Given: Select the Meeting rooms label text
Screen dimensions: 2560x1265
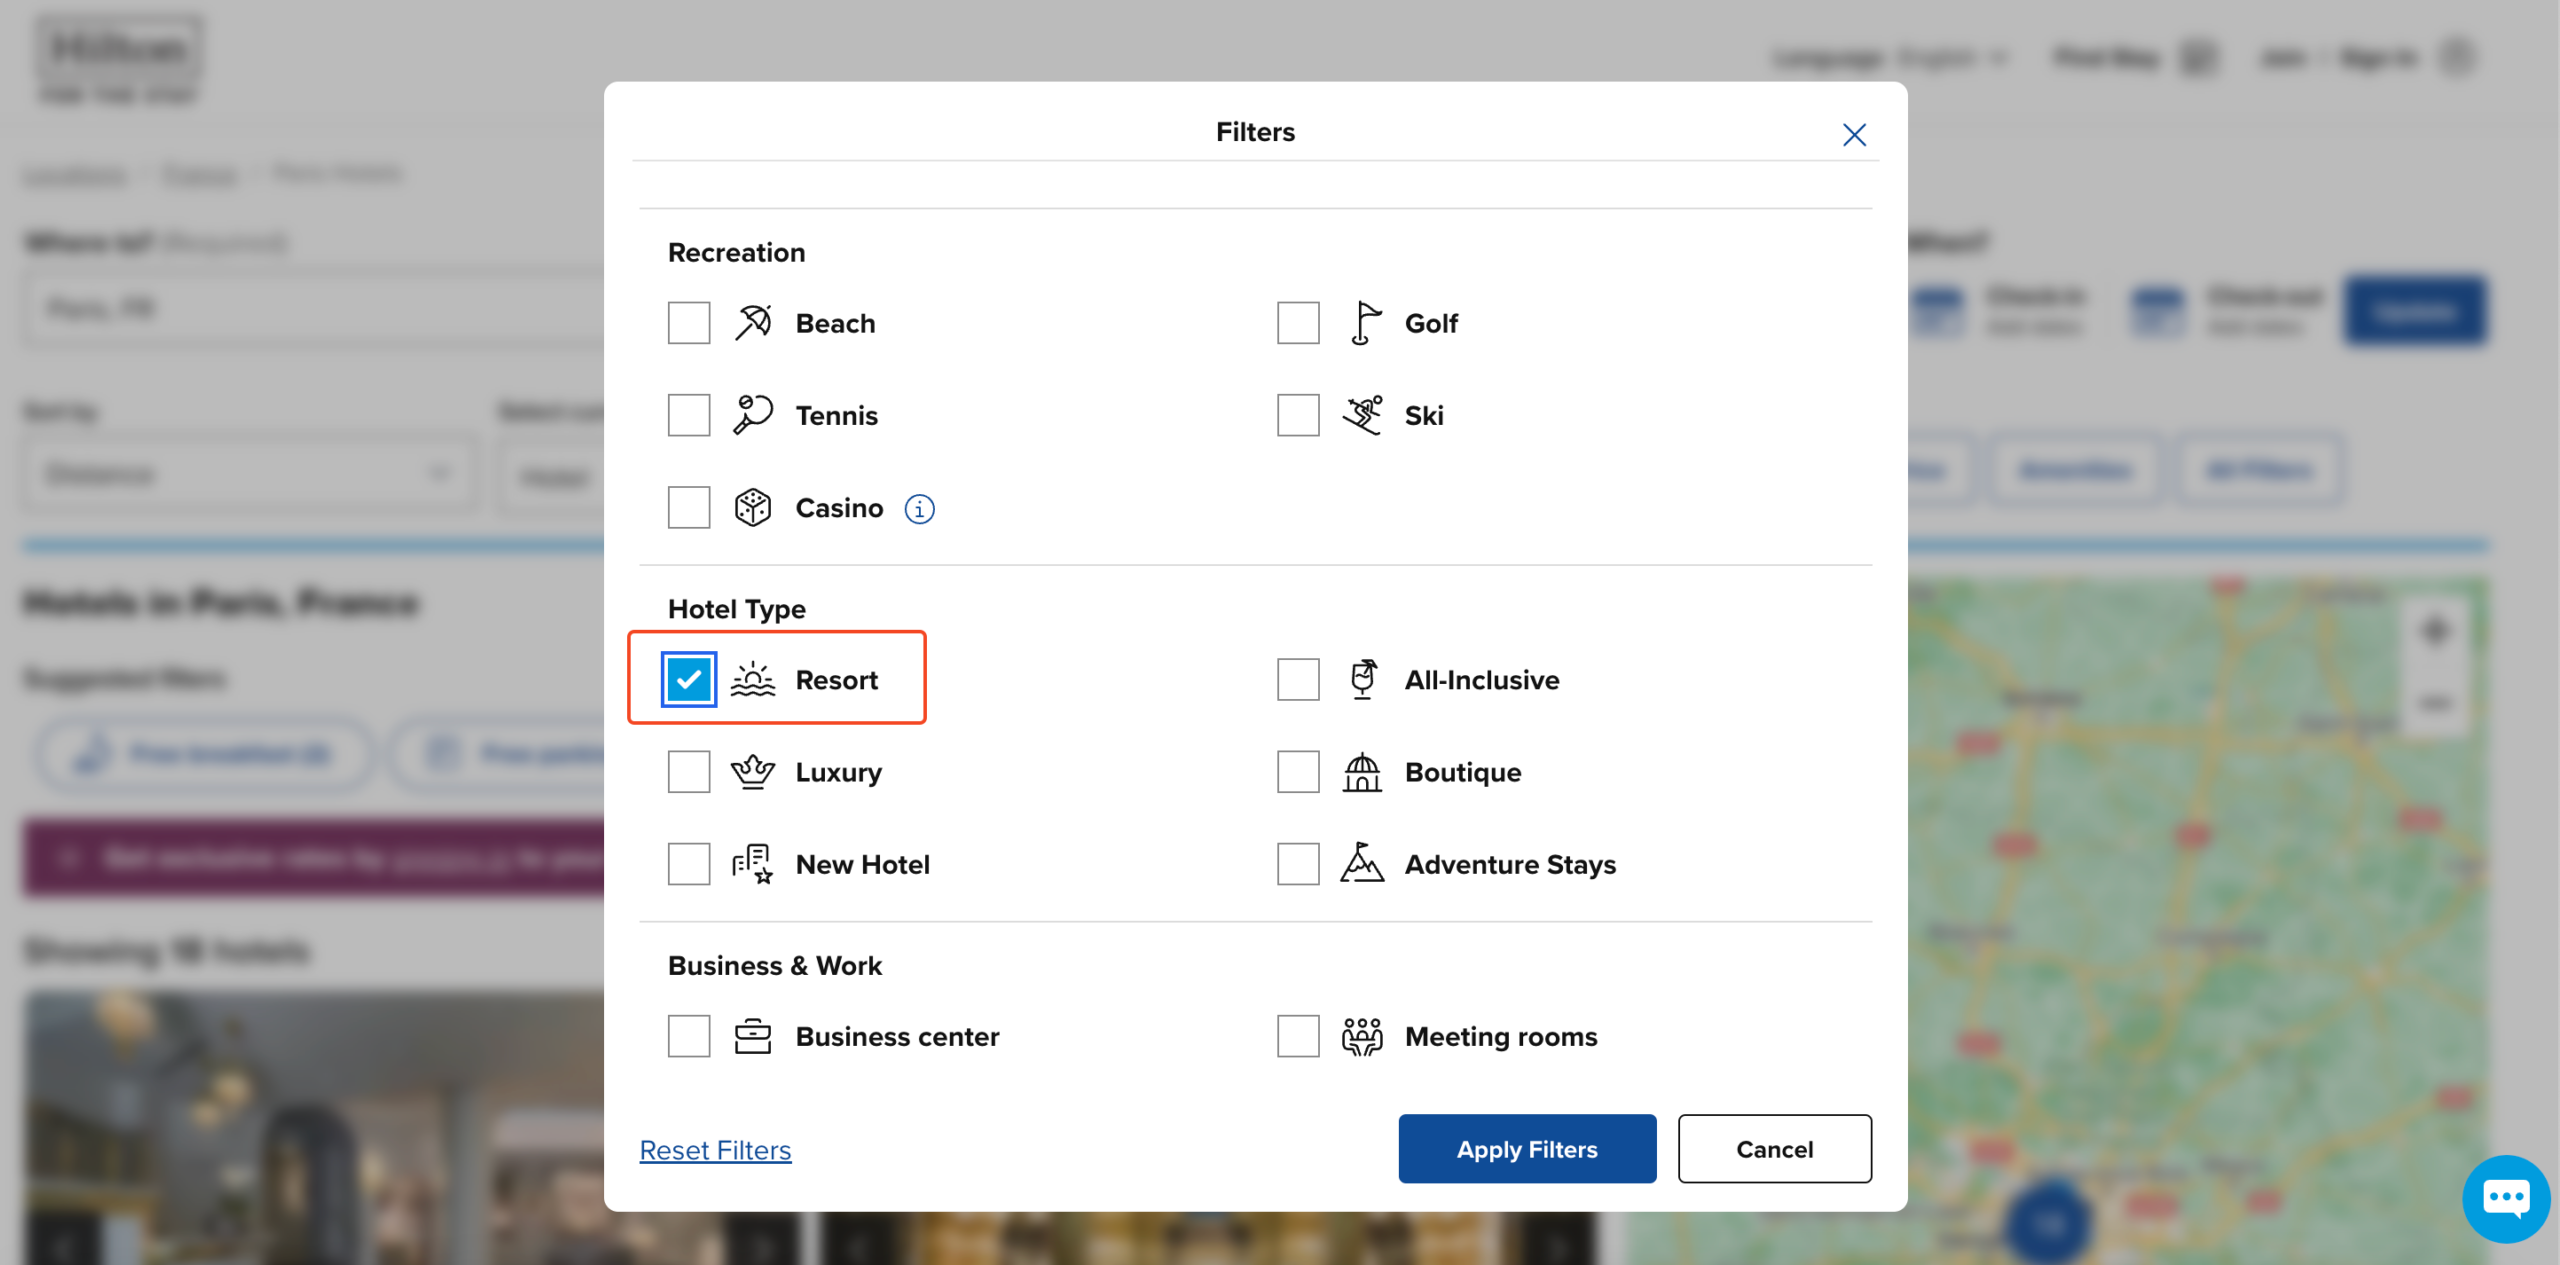Looking at the screenshot, I should click(x=1500, y=1036).
